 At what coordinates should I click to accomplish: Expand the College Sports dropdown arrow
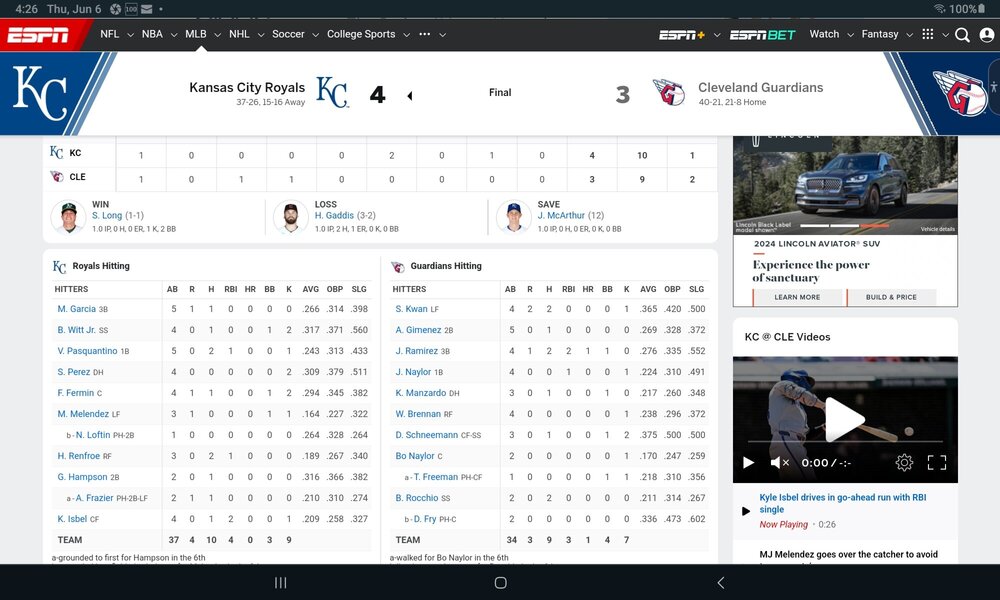pos(406,35)
